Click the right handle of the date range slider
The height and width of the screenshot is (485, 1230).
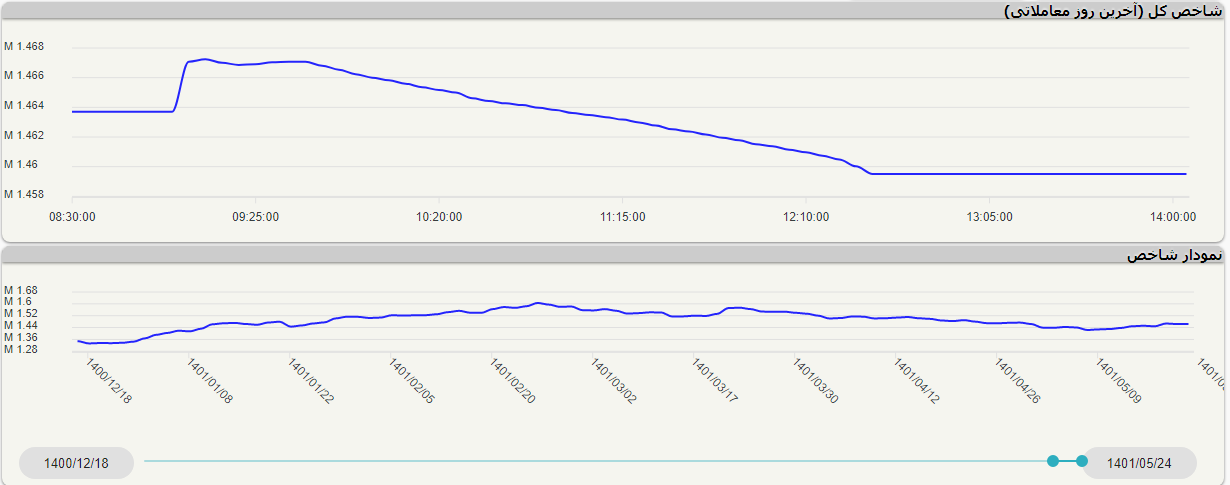coord(1081,461)
